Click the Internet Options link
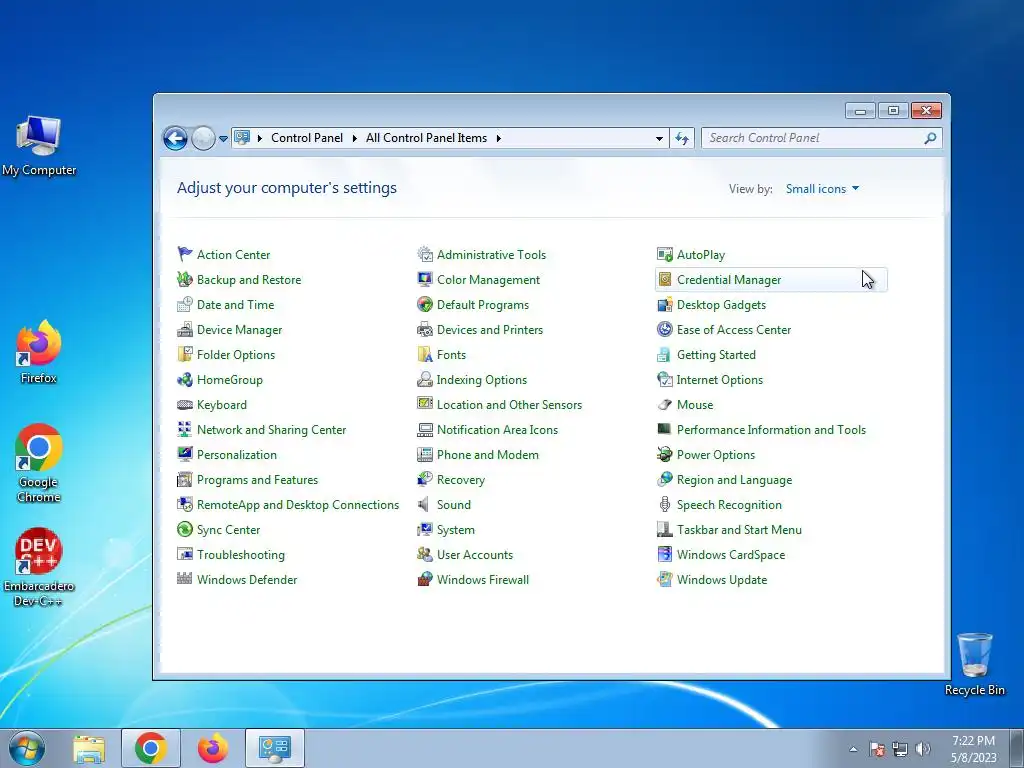Screen dimensions: 1024x768 [720, 379]
